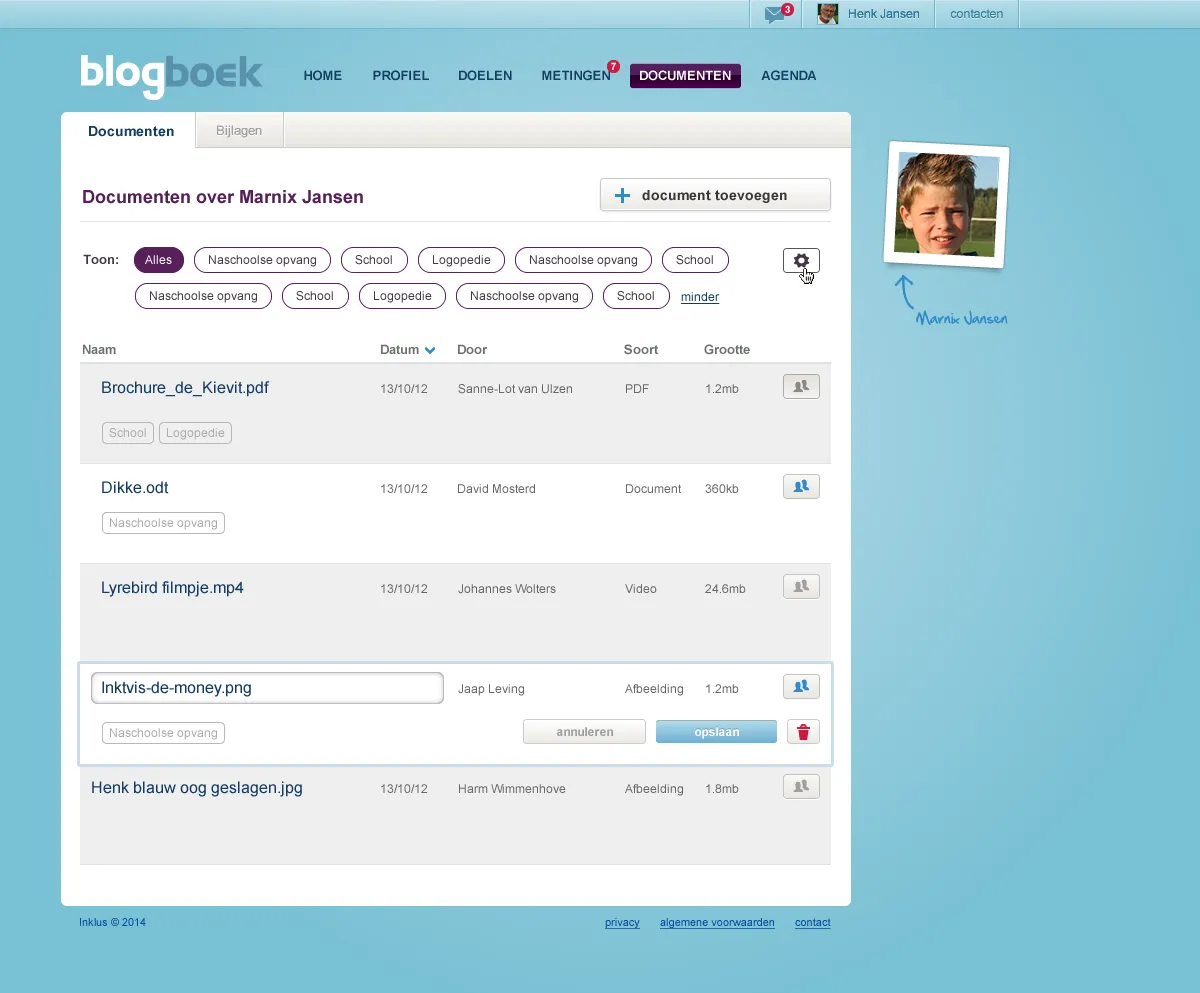The image size is (1200, 993).
Task: Click the sharing icon for Lyrebird filmpje.mp4
Action: coord(800,586)
